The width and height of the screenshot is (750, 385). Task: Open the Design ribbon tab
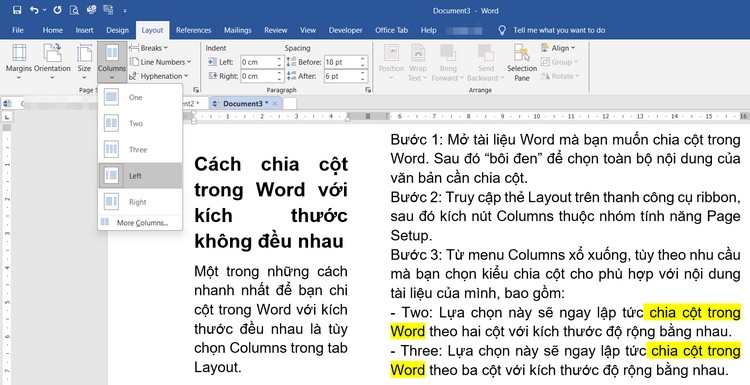(117, 30)
